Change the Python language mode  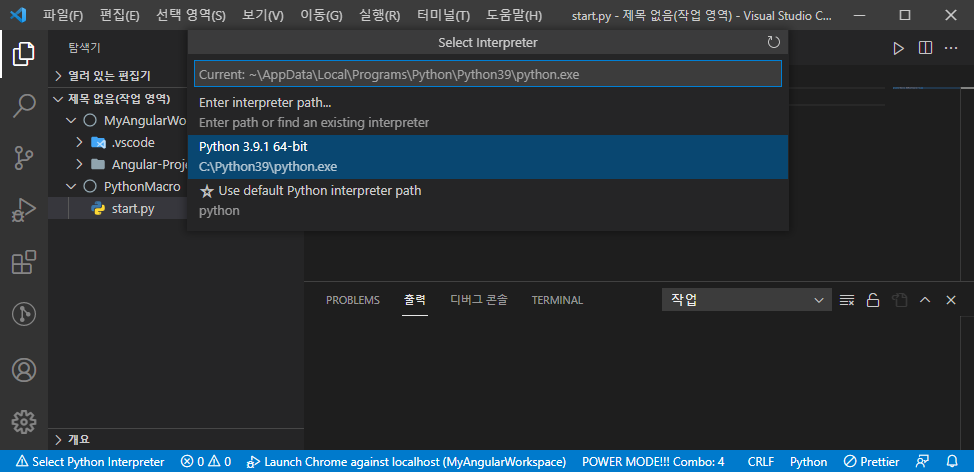point(808,462)
